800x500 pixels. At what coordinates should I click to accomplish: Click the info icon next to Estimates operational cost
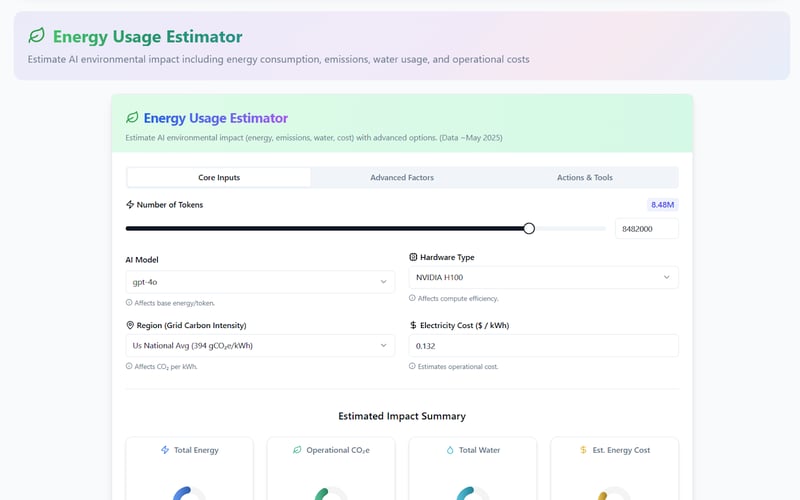(412, 366)
